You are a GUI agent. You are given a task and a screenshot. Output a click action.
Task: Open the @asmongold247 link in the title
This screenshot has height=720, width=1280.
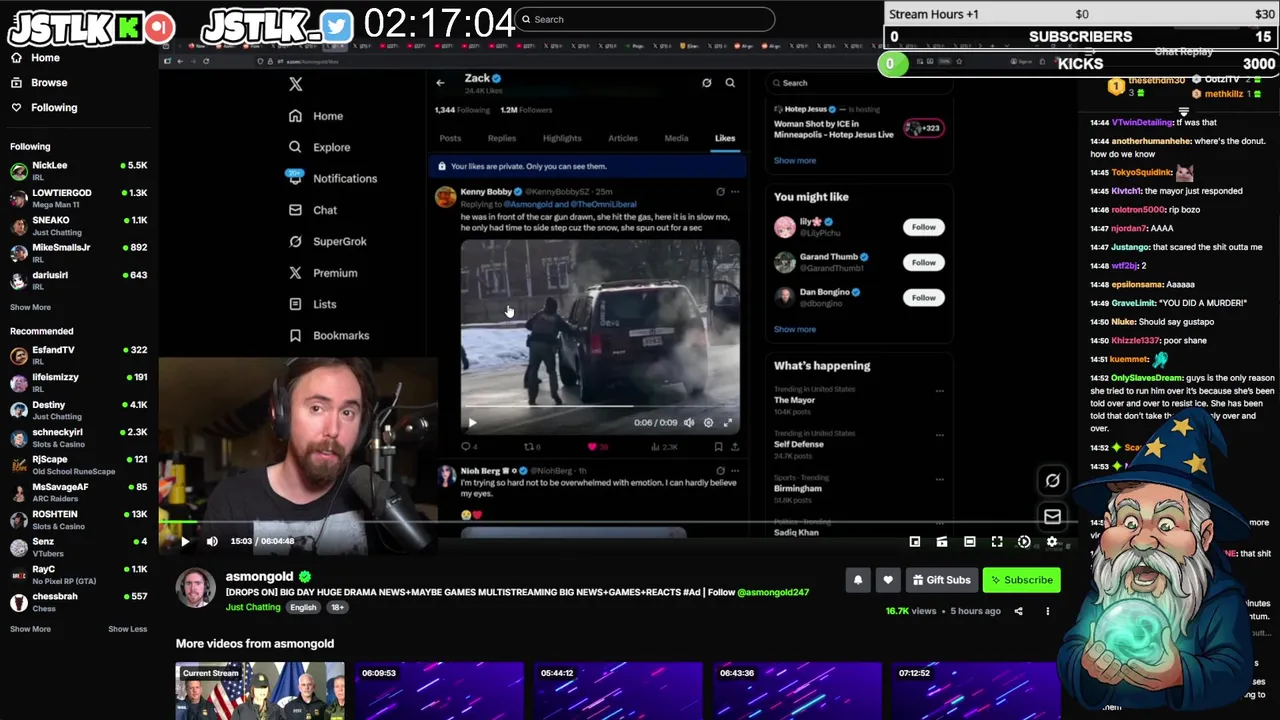[x=773, y=592]
